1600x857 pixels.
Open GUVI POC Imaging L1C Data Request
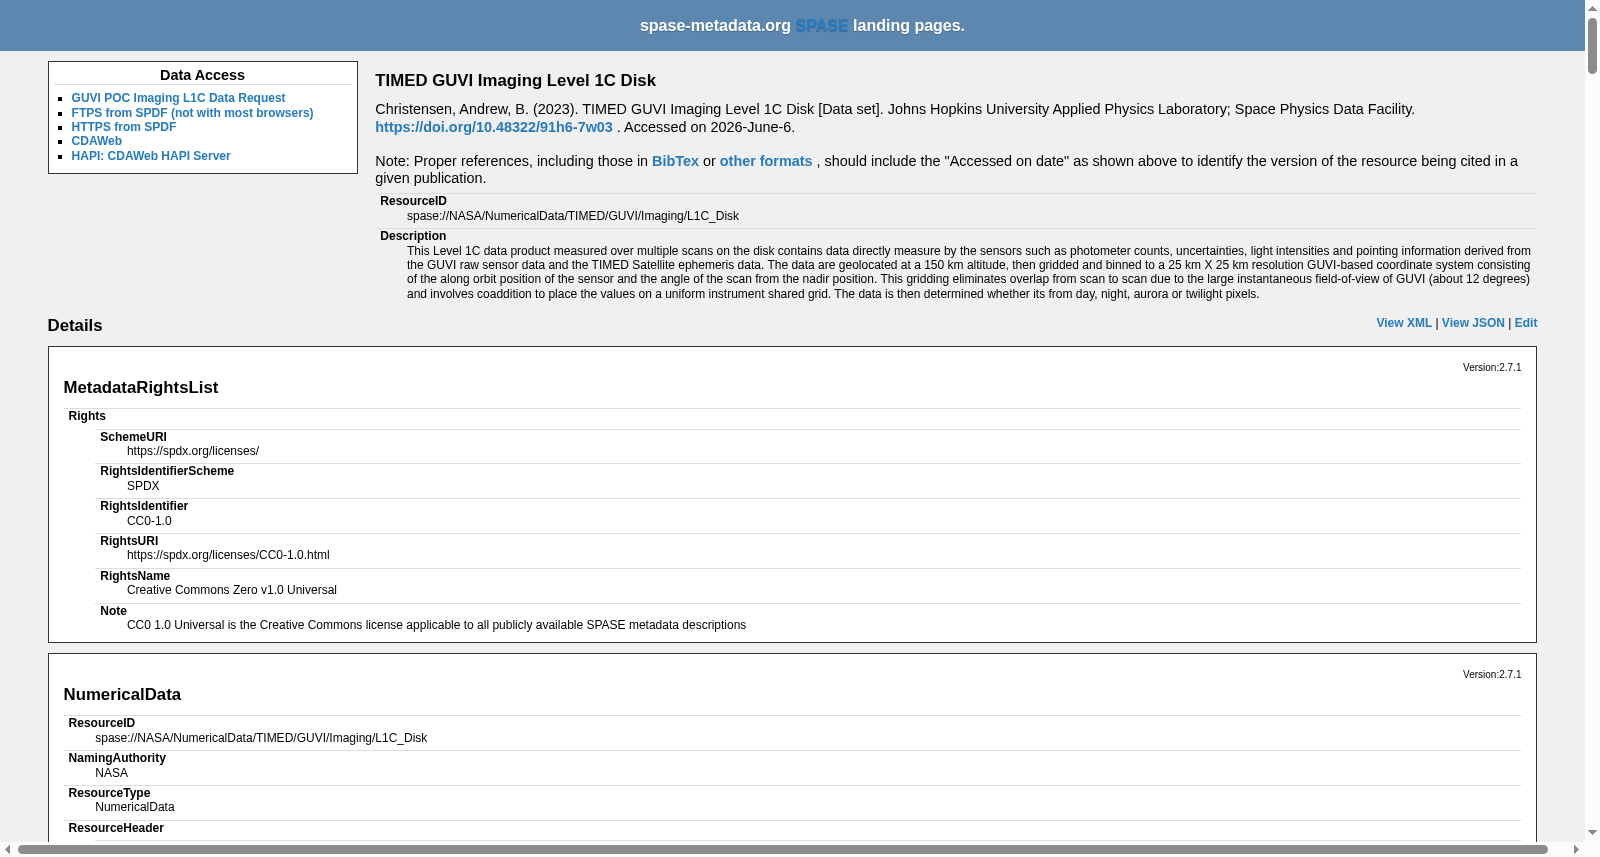[x=178, y=98]
